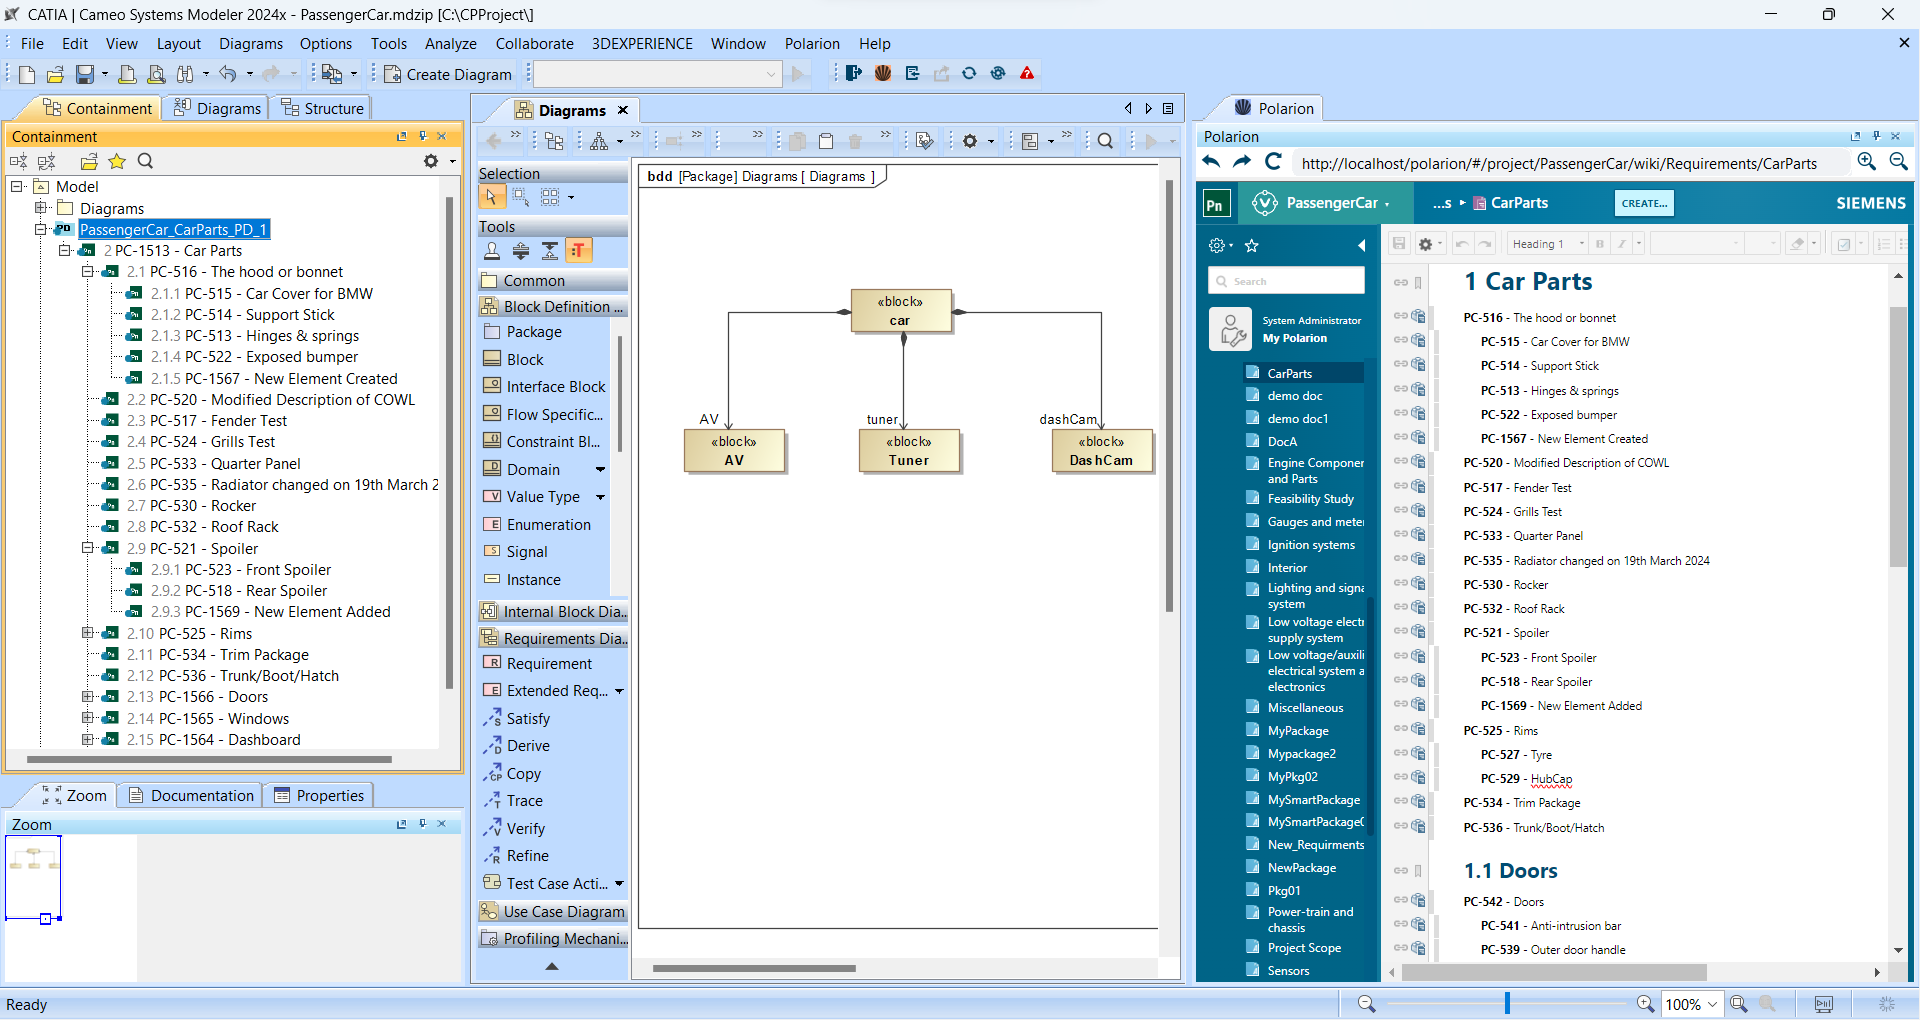1920x1020 pixels.
Task: Collapse the PC-516 tree node
Action: (88, 271)
